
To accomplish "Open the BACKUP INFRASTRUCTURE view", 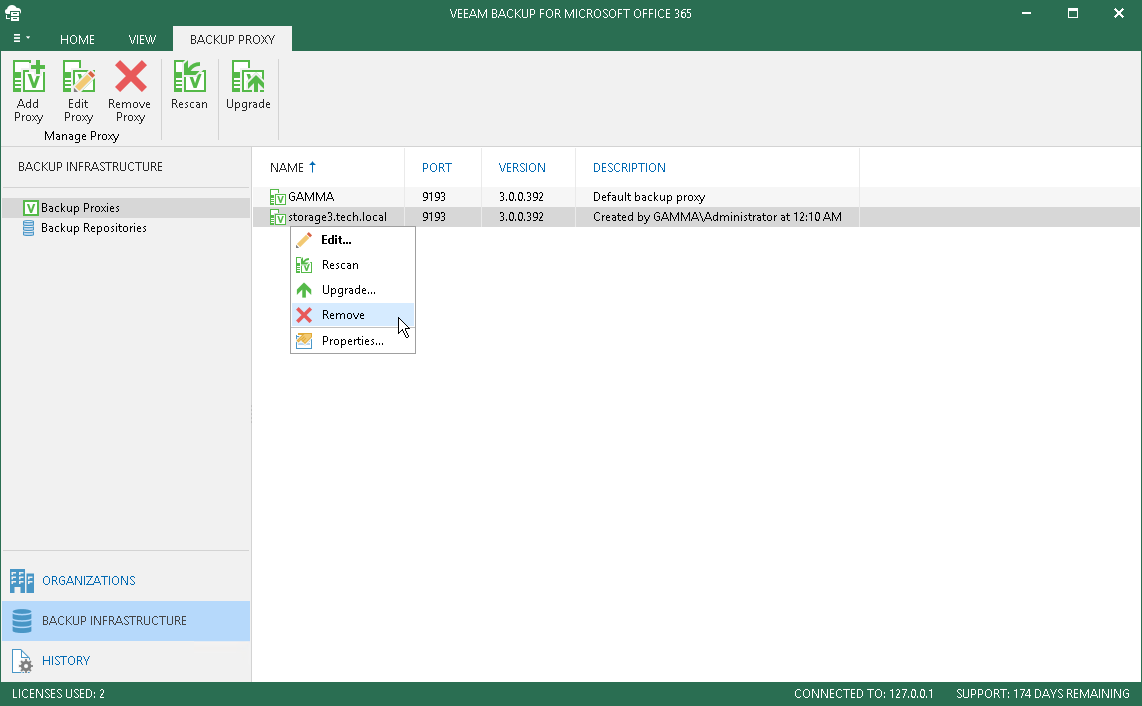I will 126,621.
